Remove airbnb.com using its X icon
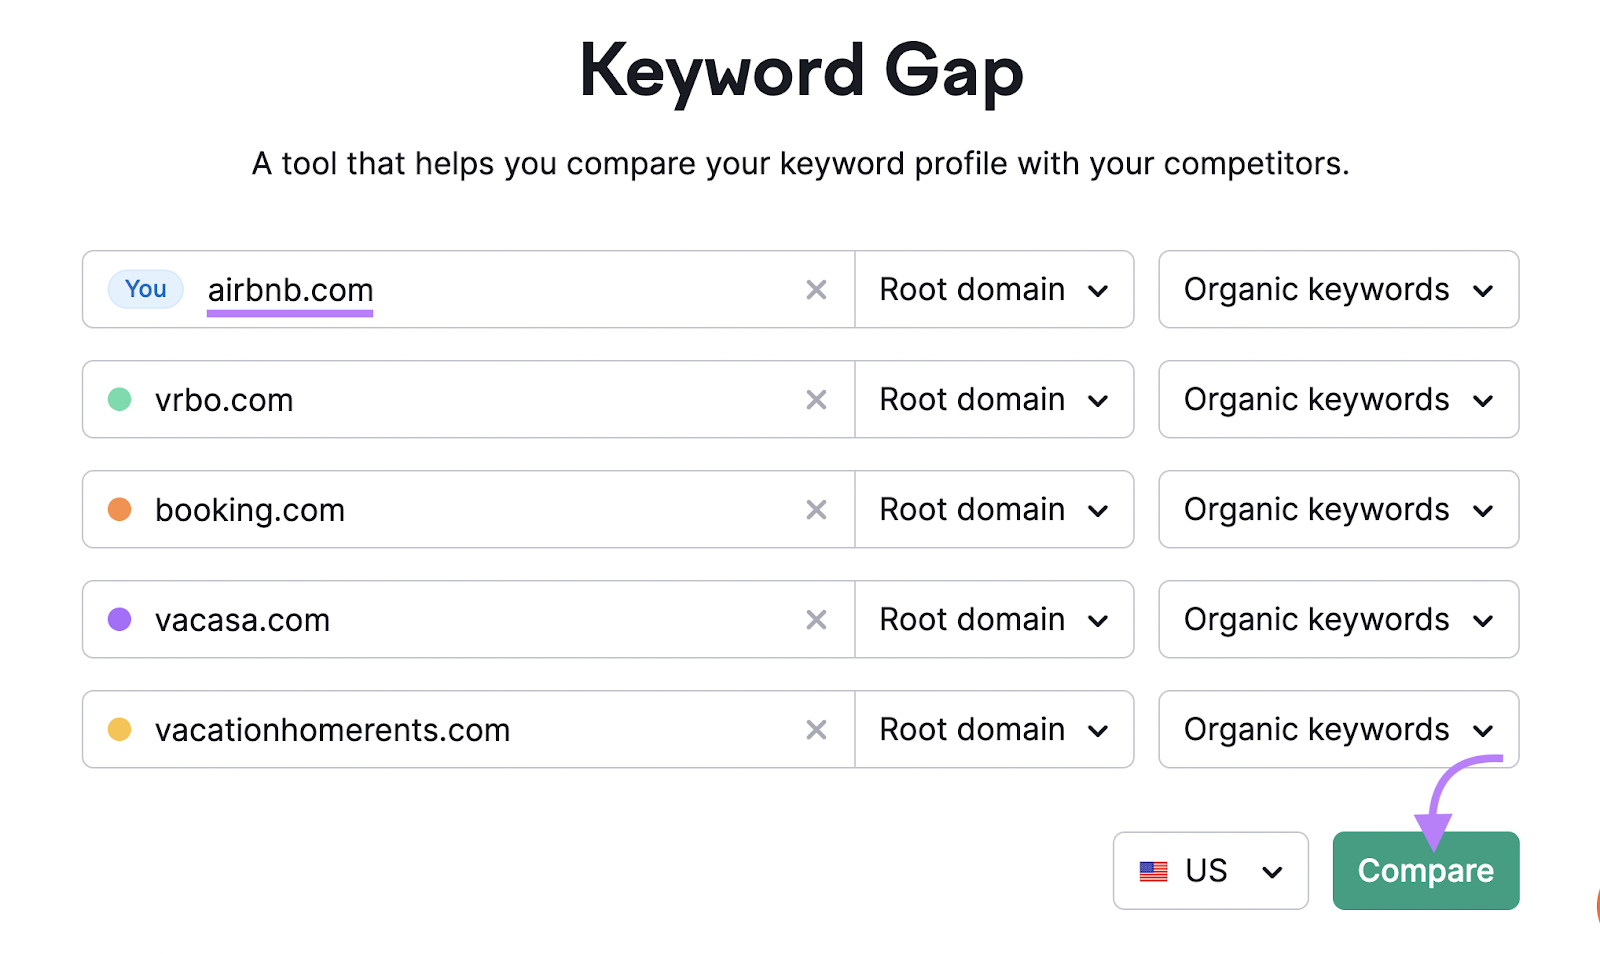 pos(816,289)
